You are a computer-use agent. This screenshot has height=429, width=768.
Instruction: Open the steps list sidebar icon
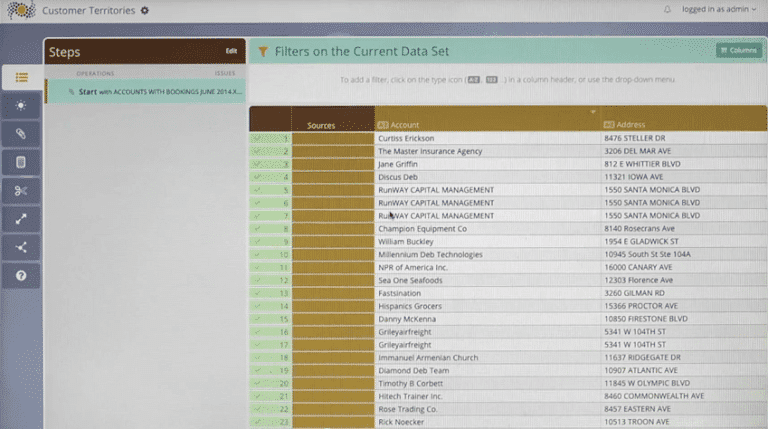click(x=21, y=77)
